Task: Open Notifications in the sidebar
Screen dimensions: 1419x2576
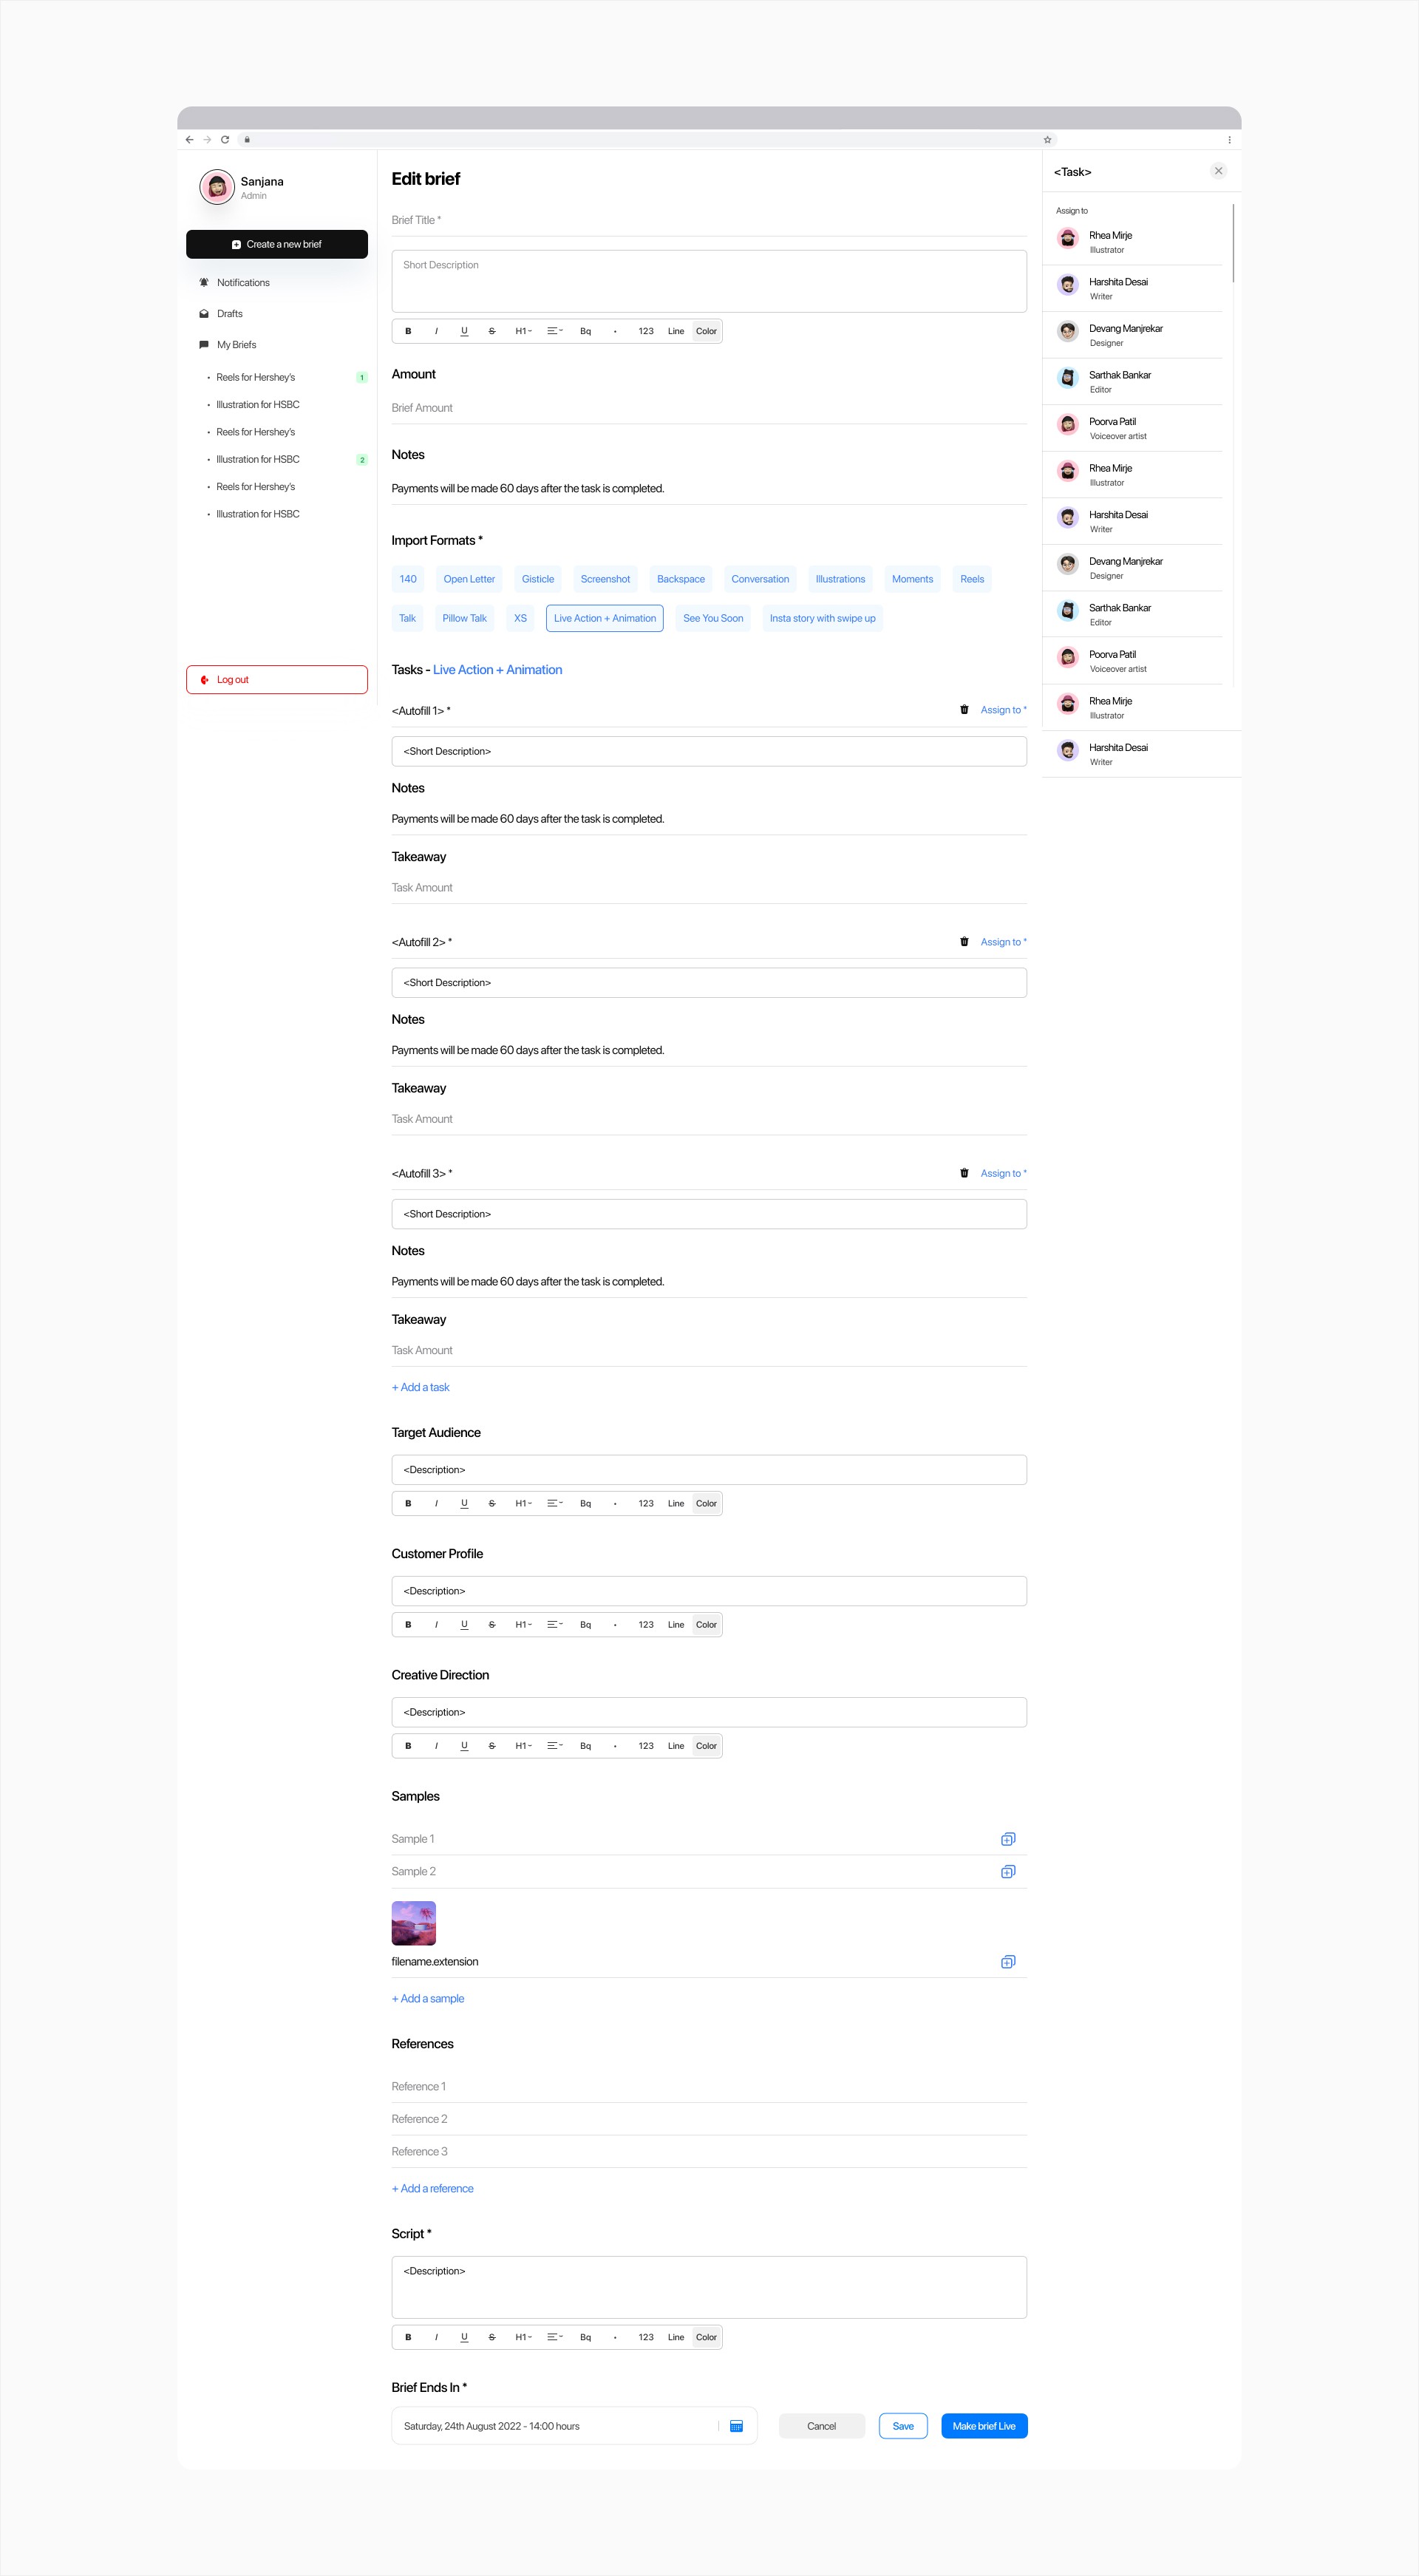Action: click(x=243, y=283)
